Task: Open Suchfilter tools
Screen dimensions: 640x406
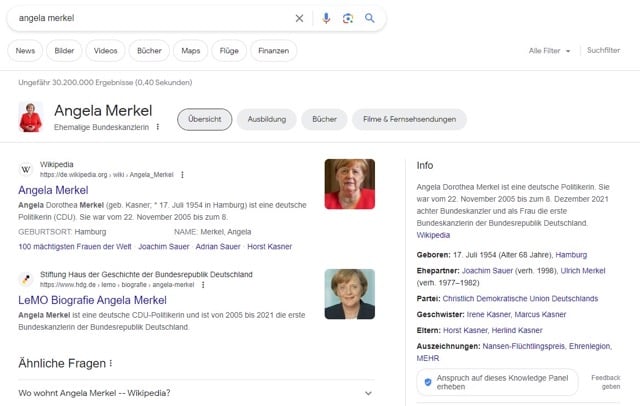Action: click(x=603, y=50)
